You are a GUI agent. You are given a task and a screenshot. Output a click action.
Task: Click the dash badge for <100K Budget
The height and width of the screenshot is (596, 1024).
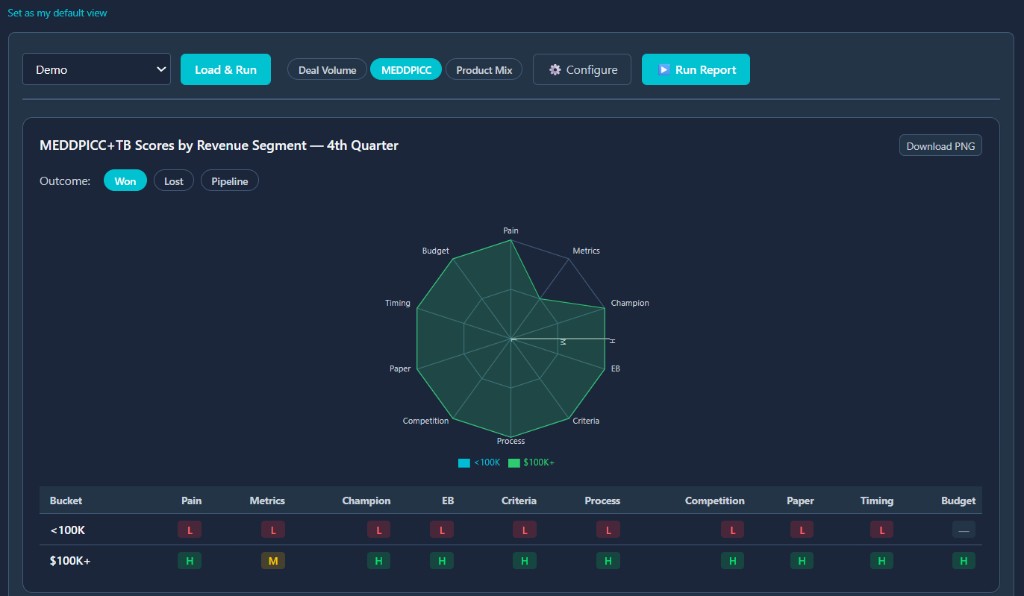[x=963, y=530]
